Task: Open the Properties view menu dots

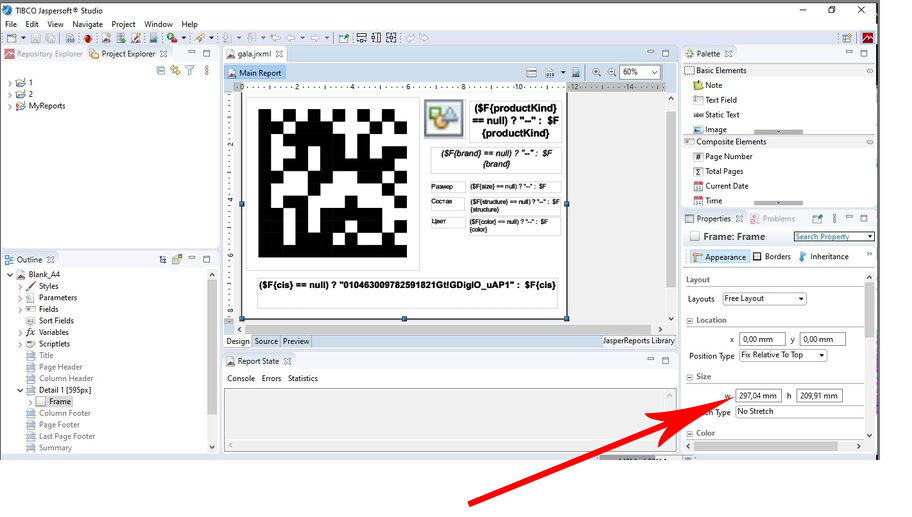Action: pyautogui.click(x=834, y=219)
